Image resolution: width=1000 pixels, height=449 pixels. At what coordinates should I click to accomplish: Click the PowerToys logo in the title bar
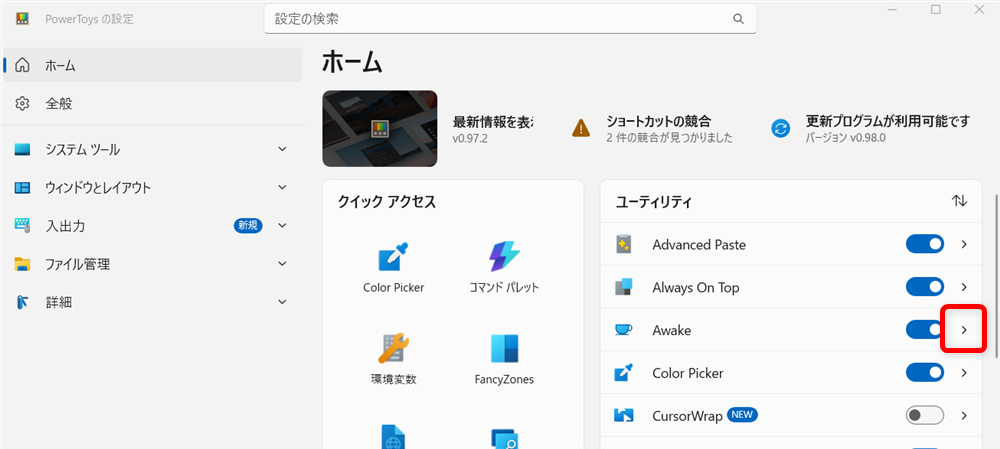coord(22,18)
